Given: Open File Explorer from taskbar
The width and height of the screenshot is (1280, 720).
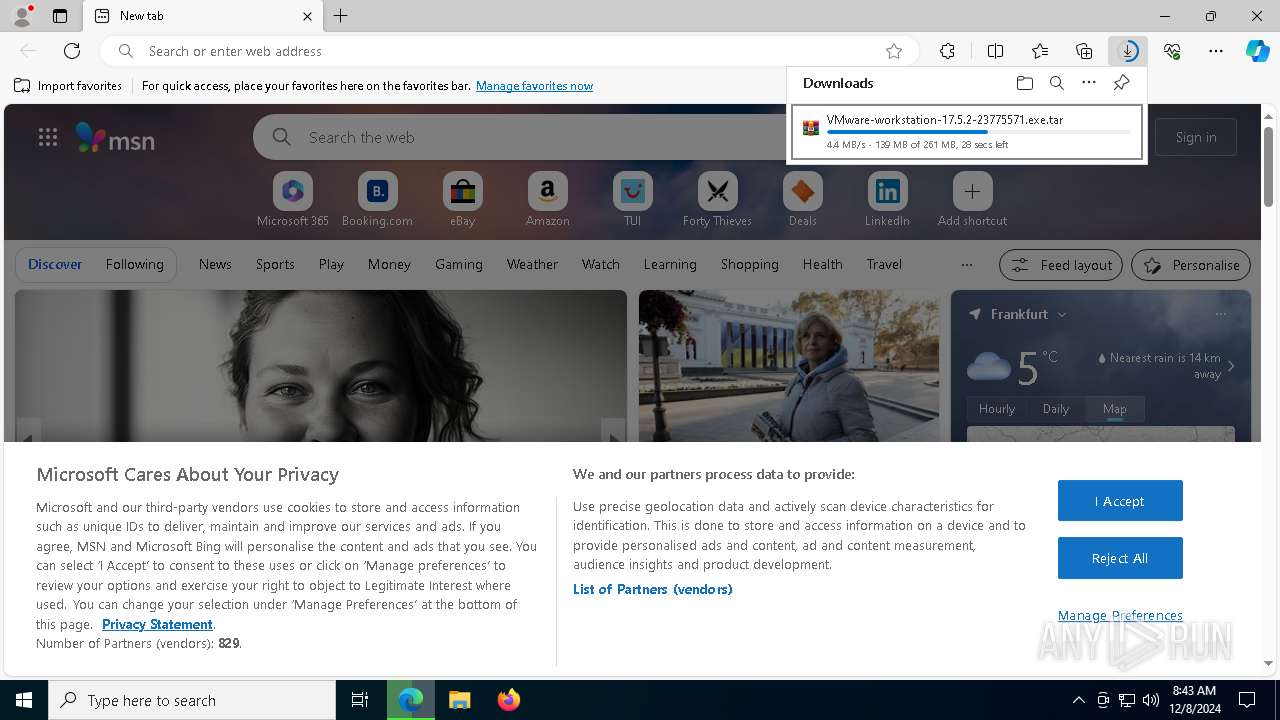Looking at the screenshot, I should tap(459, 700).
